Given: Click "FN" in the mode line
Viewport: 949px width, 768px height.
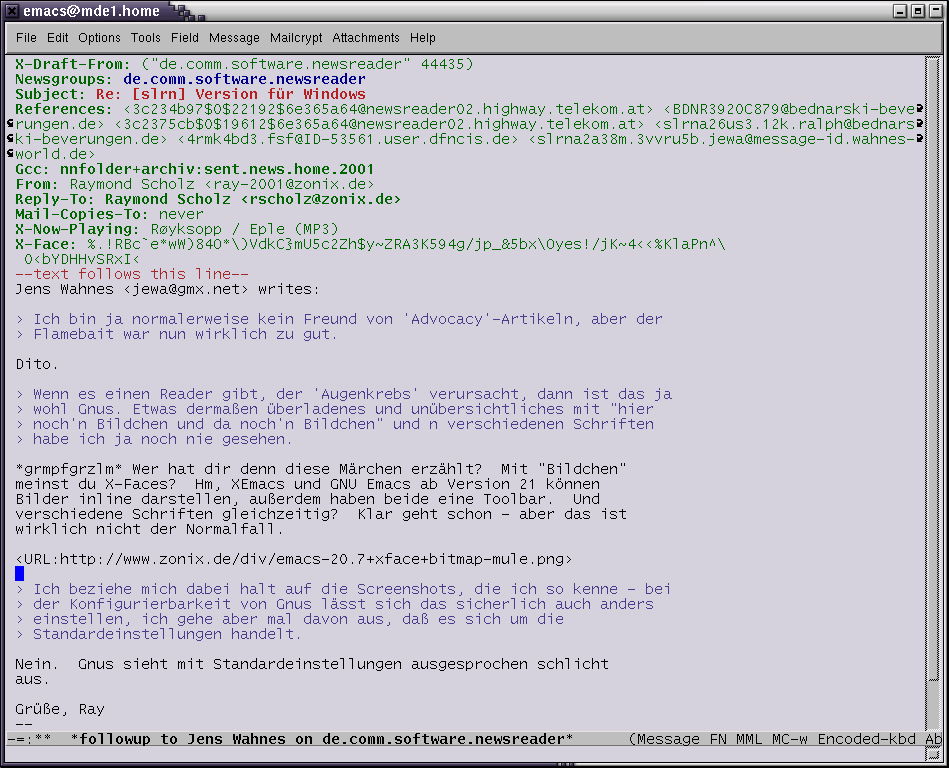Looking at the screenshot, I should point(718,740).
